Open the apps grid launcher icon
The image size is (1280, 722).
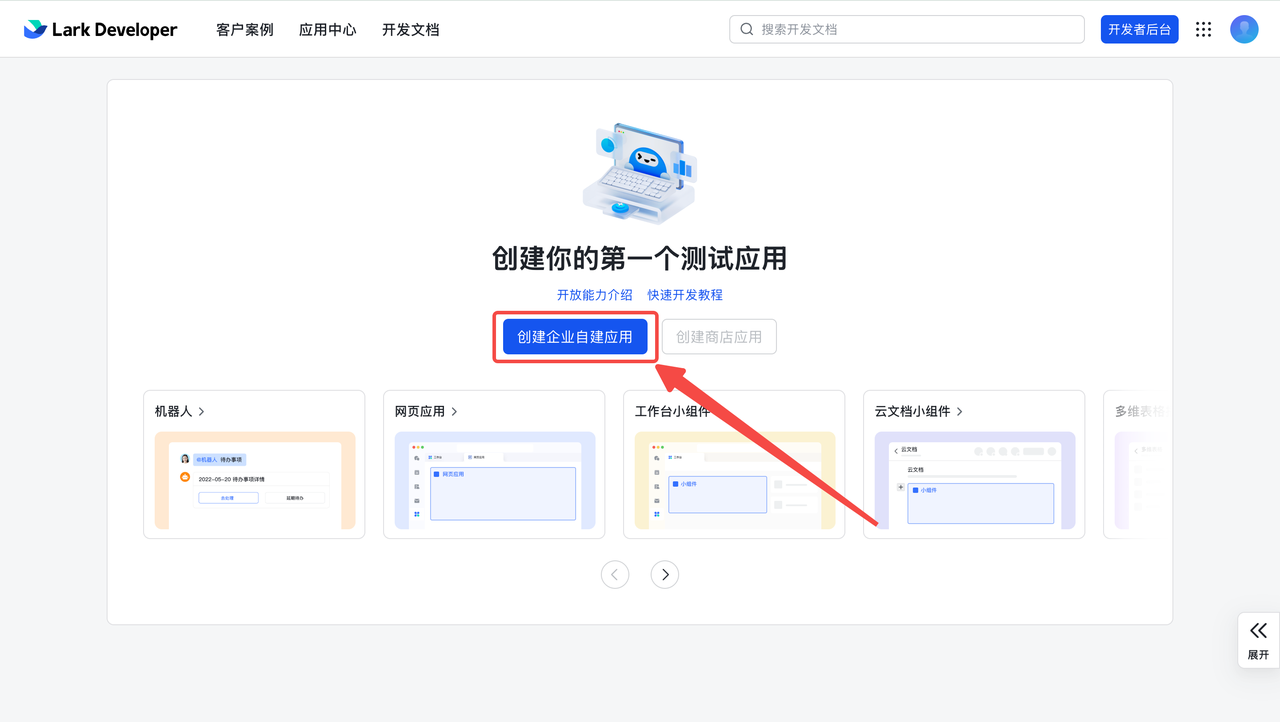(x=1204, y=29)
